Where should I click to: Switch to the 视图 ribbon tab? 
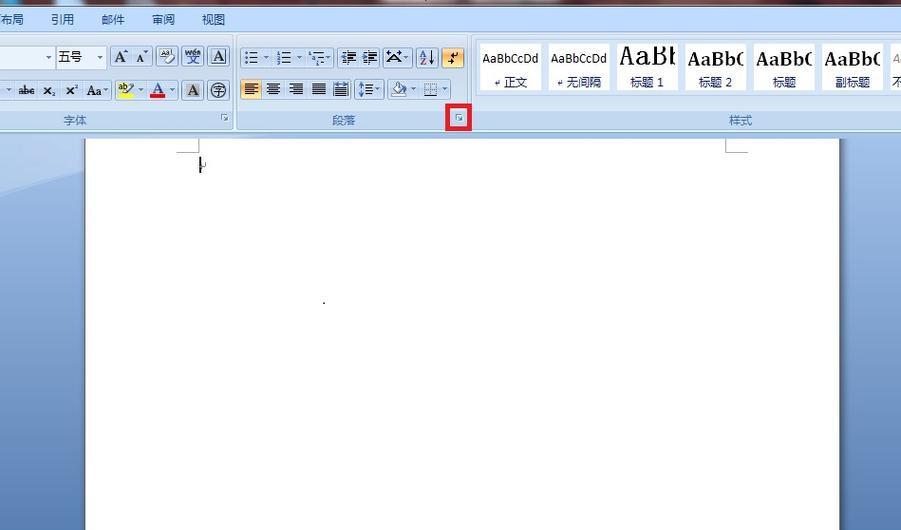click(x=213, y=20)
